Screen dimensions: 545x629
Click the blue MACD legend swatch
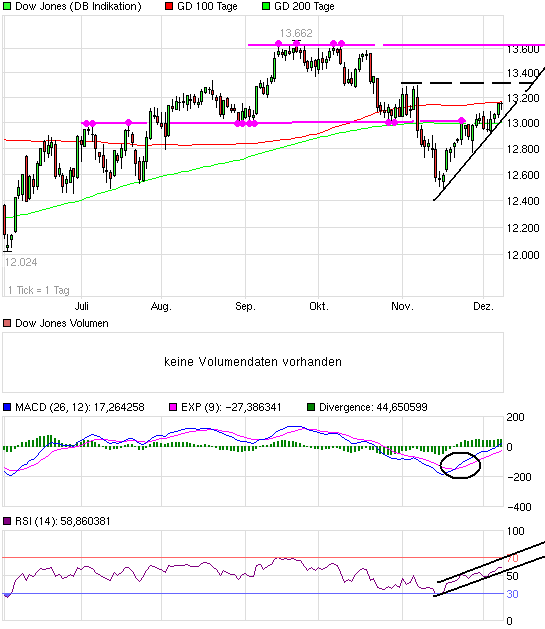click(x=7, y=407)
